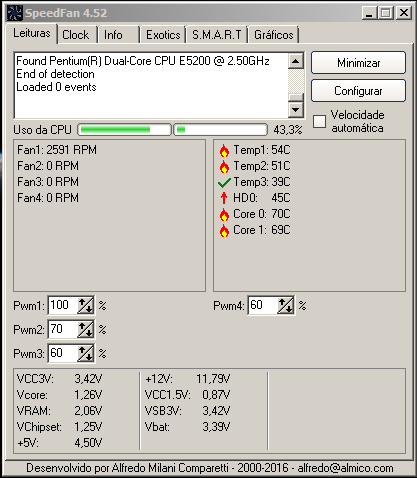Close the SpeedFan window
The height and width of the screenshot is (478, 417).
(404, 13)
